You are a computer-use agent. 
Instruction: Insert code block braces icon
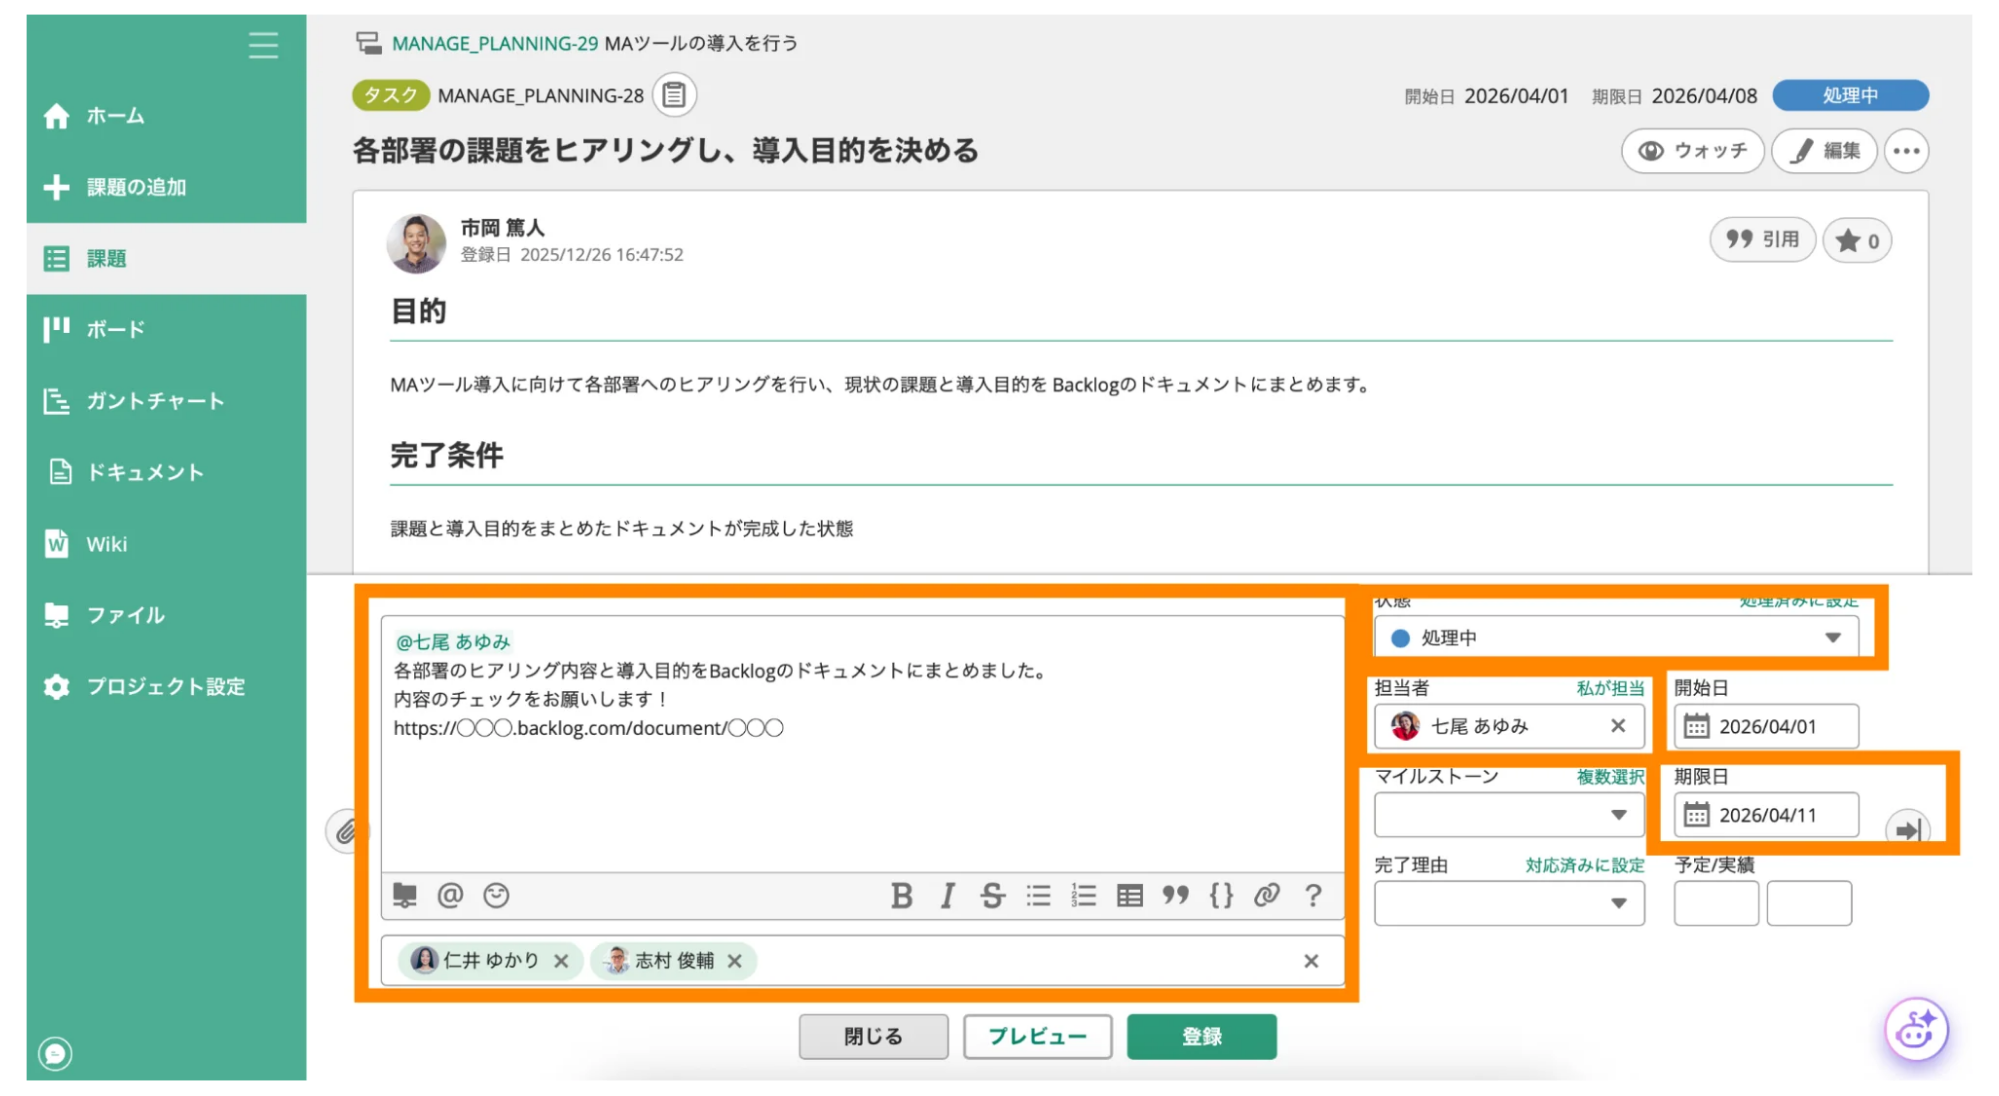click(x=1221, y=895)
